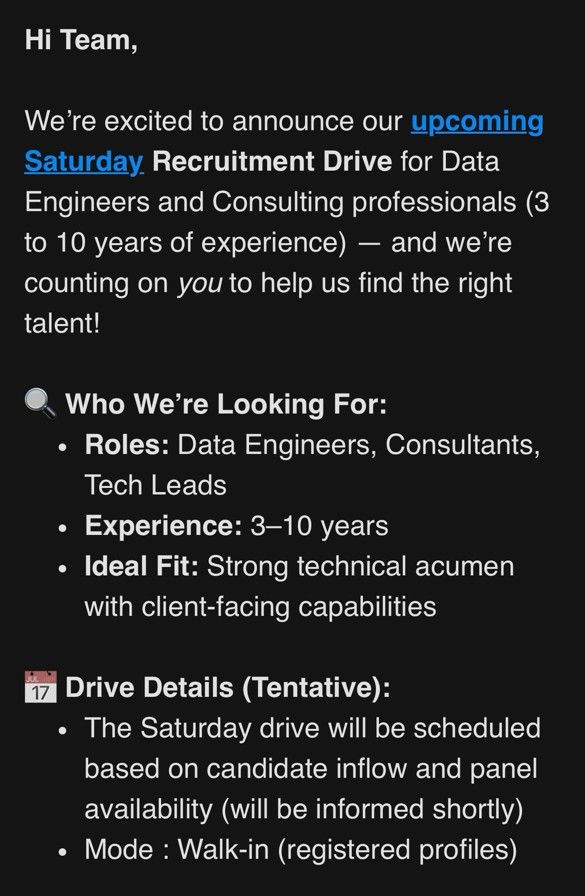Click the word 'talent!' ending the paragraph
This screenshot has height=896, width=585.
62,323
